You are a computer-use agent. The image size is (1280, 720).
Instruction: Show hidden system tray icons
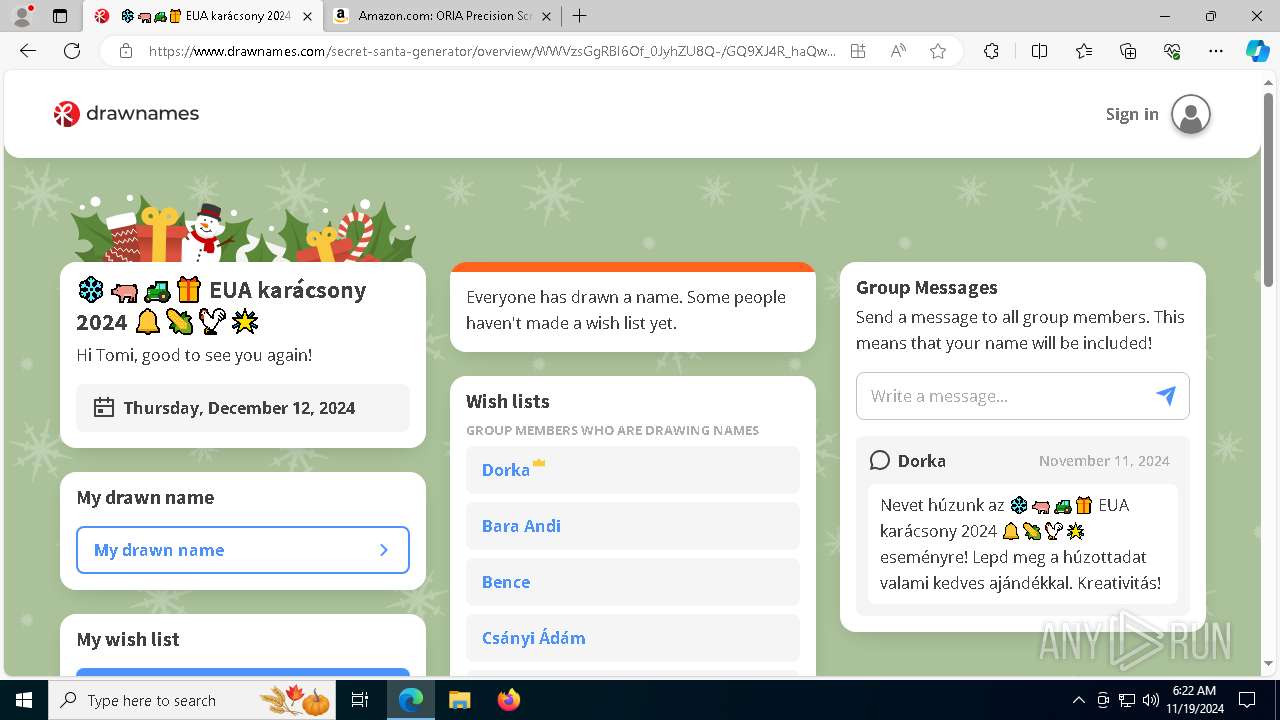[x=1078, y=700]
